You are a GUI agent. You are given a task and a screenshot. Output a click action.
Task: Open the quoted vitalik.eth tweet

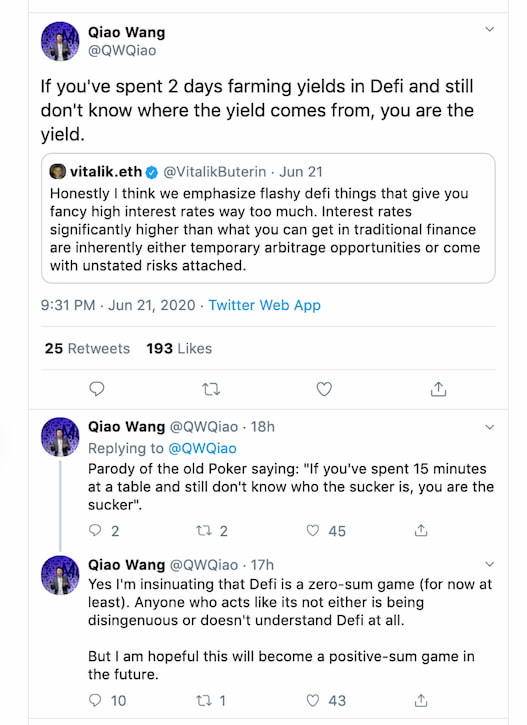point(268,218)
